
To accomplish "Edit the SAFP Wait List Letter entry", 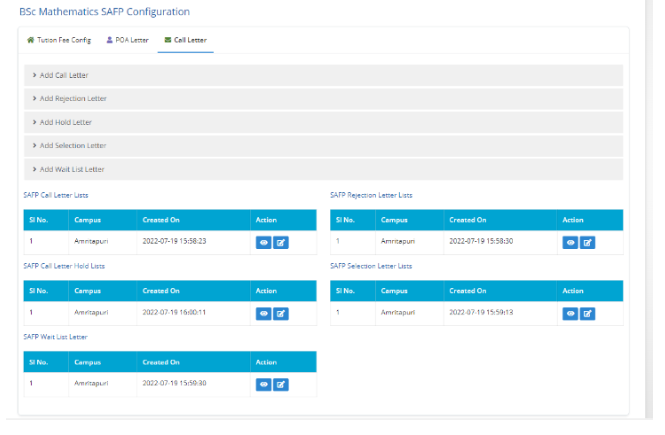I will tap(281, 384).
